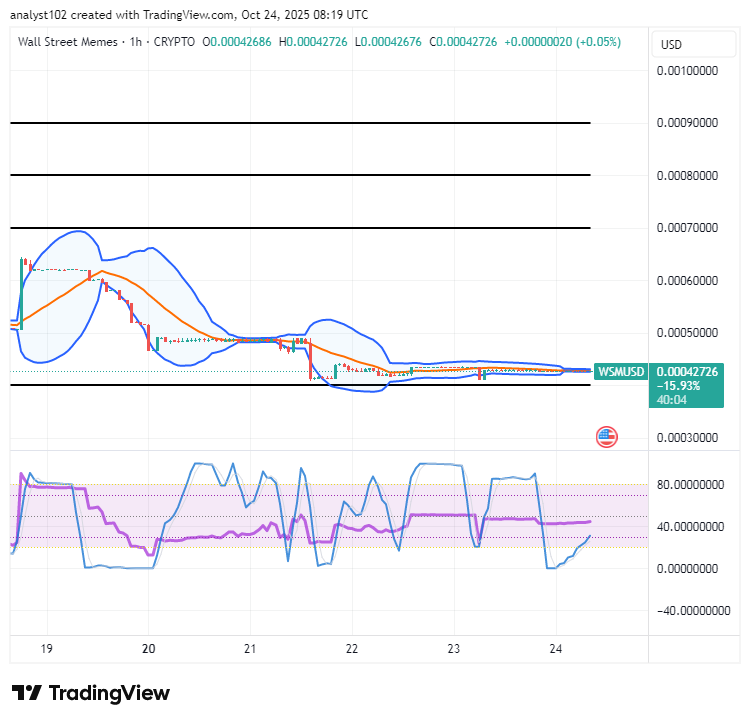Viewport: 750px width, 723px height.
Task: Click the 0.00060000 price axis label
Action: coord(687,281)
